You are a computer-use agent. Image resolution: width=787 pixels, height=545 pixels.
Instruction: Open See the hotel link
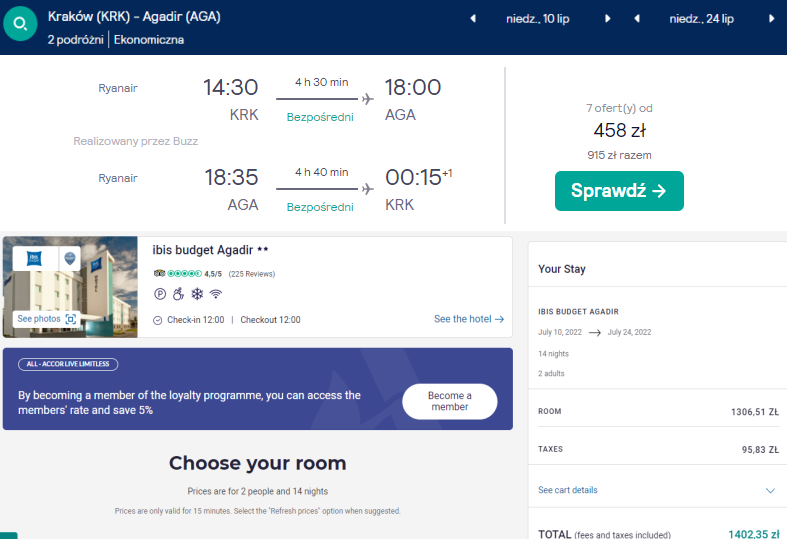coord(469,319)
